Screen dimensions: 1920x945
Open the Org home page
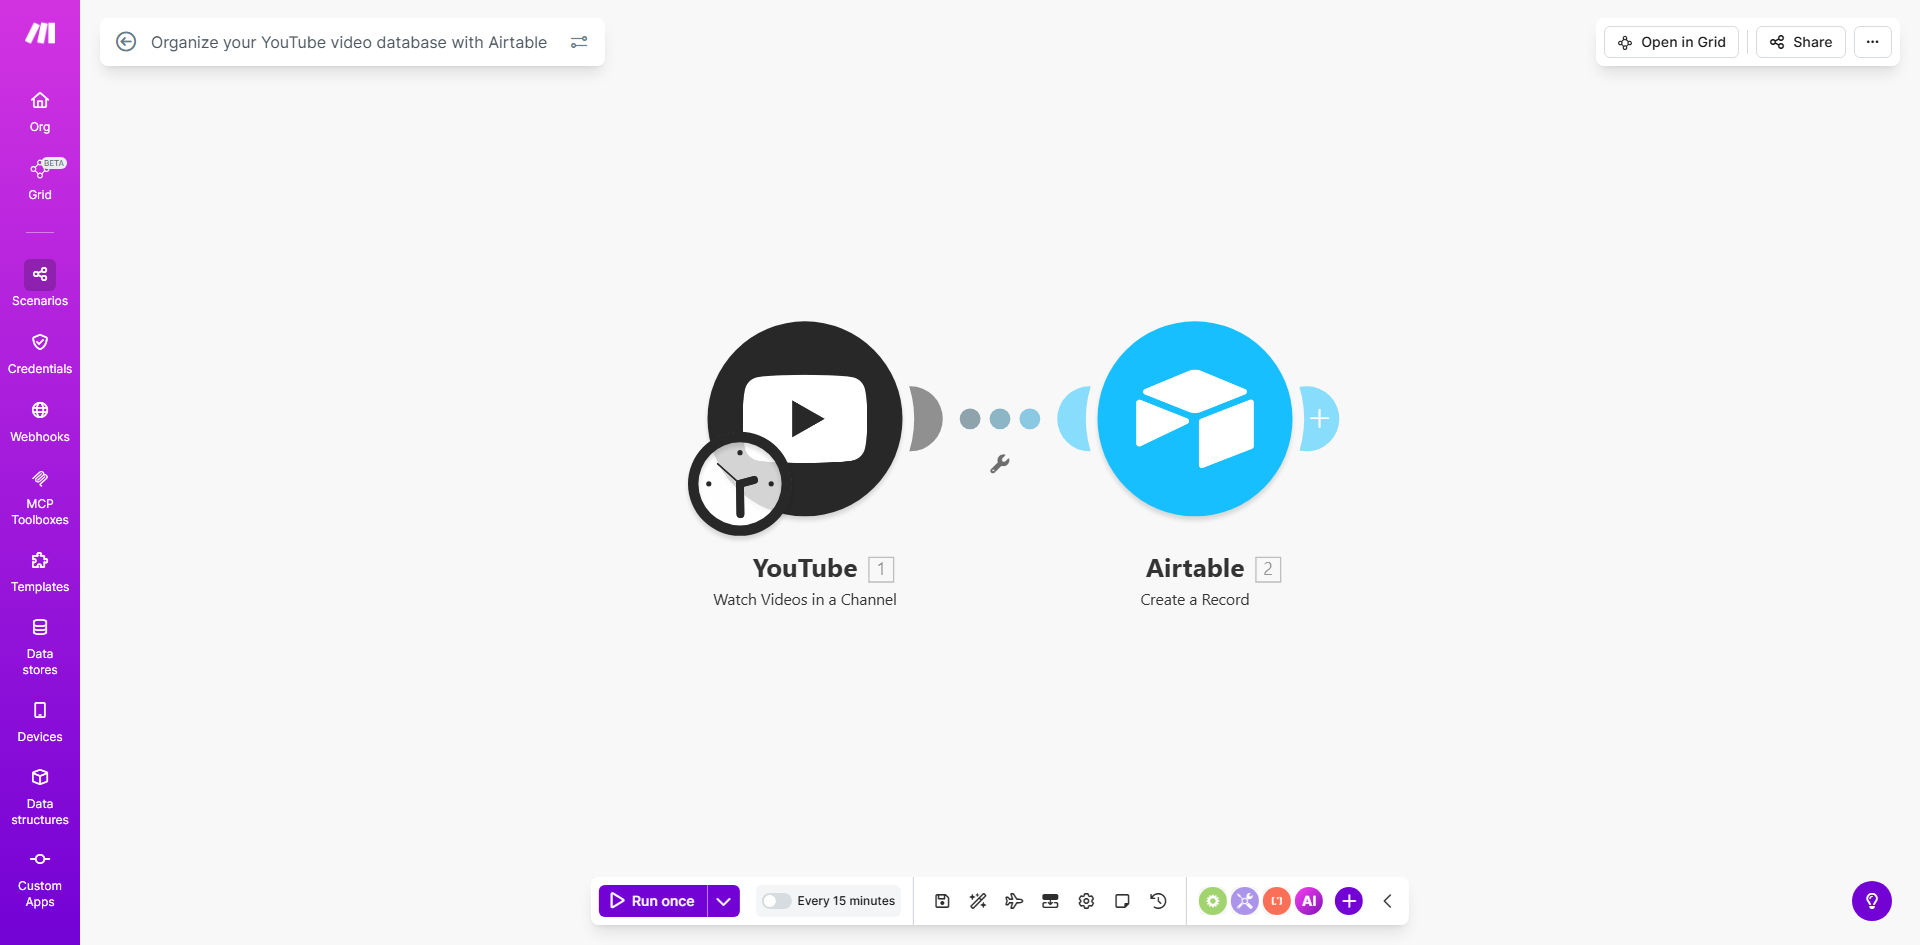click(x=40, y=112)
